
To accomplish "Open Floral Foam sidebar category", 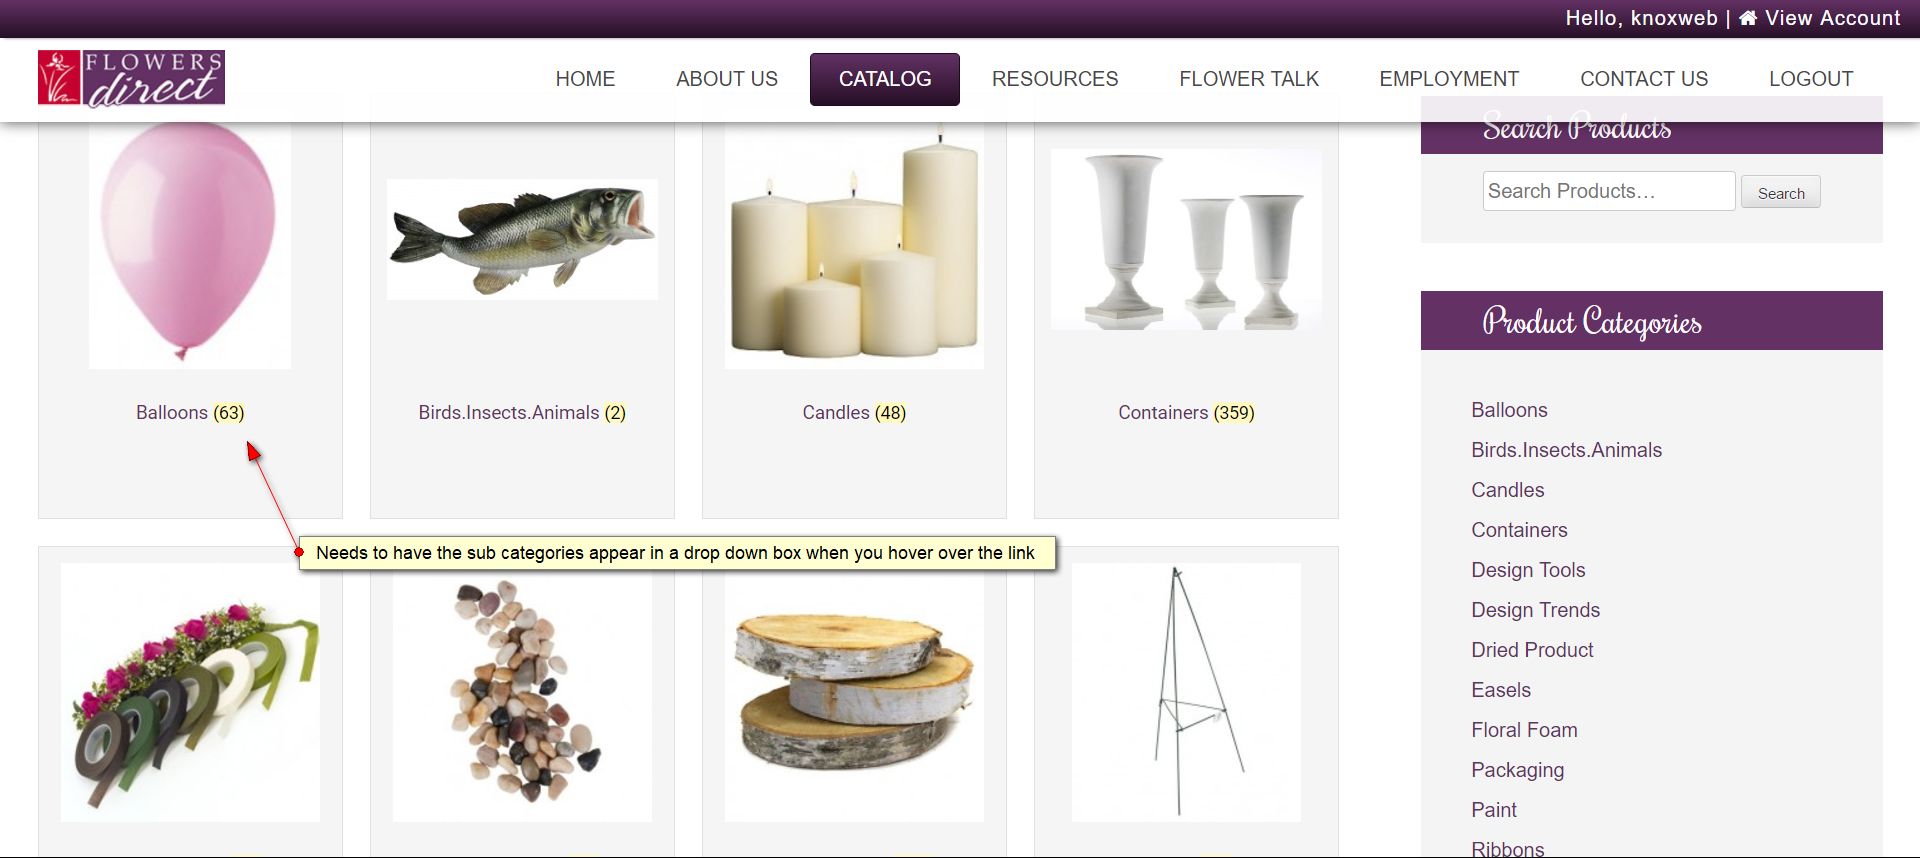I will [x=1524, y=730].
